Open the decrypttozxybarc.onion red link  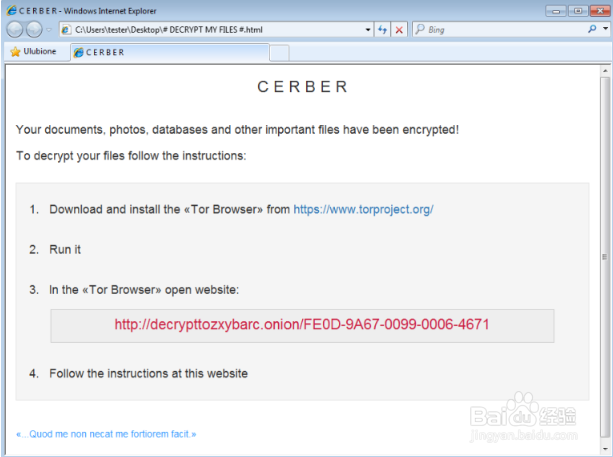pos(302,324)
